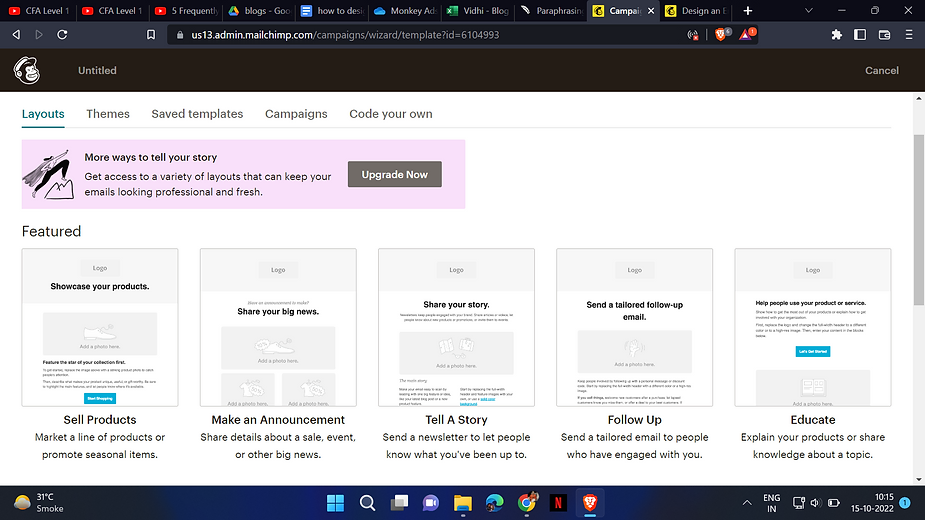Open the browser hamburger menu
The width and height of the screenshot is (925, 520).
(x=908, y=34)
